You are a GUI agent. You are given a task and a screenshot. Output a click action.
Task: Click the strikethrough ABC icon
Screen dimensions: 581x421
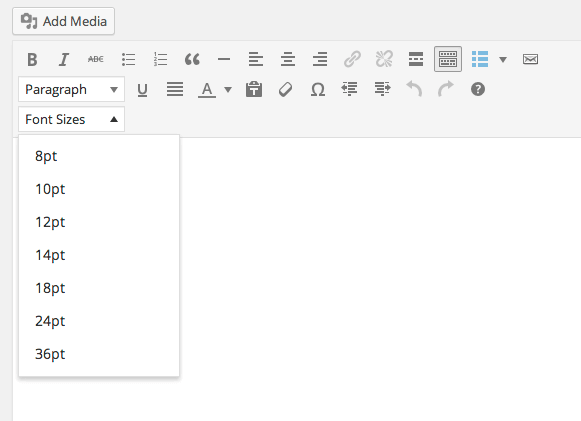click(96, 59)
